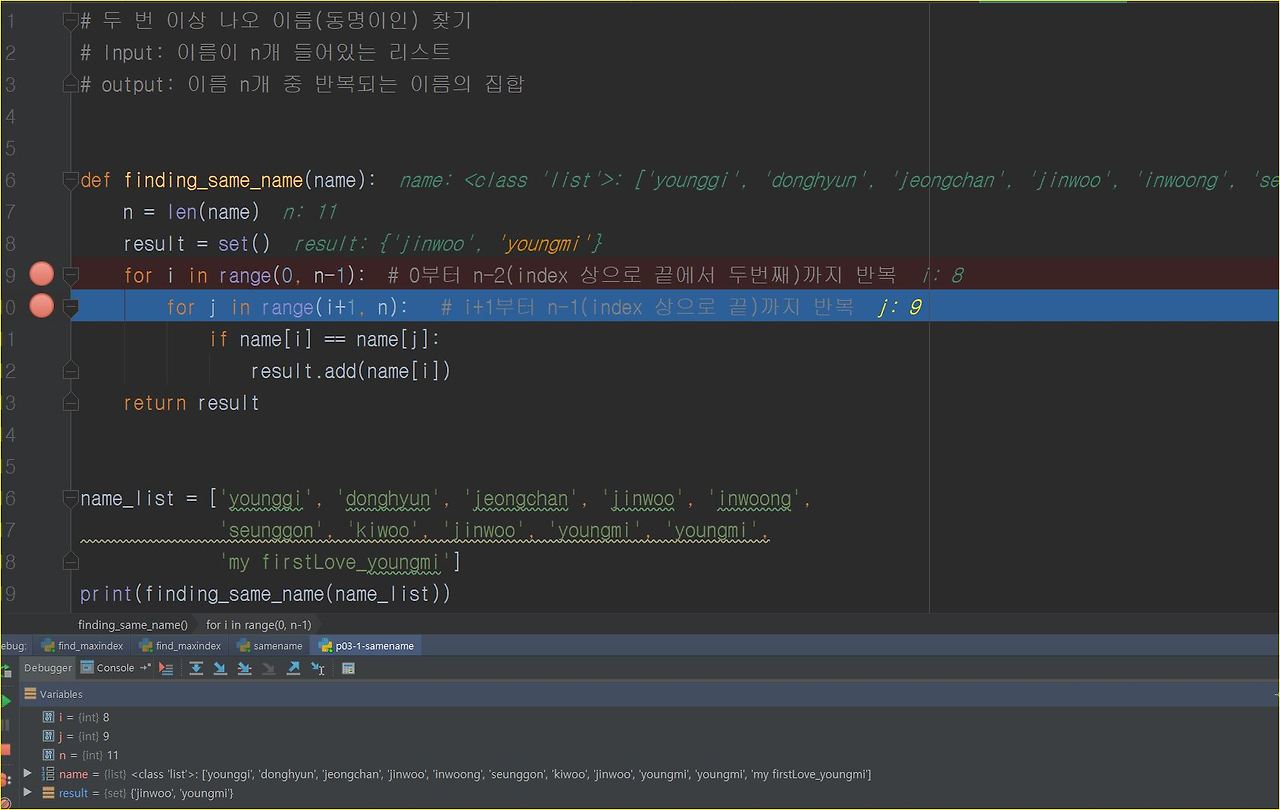Click the Step Into debug icon
Viewport: 1280px width, 810px height.
click(220, 668)
